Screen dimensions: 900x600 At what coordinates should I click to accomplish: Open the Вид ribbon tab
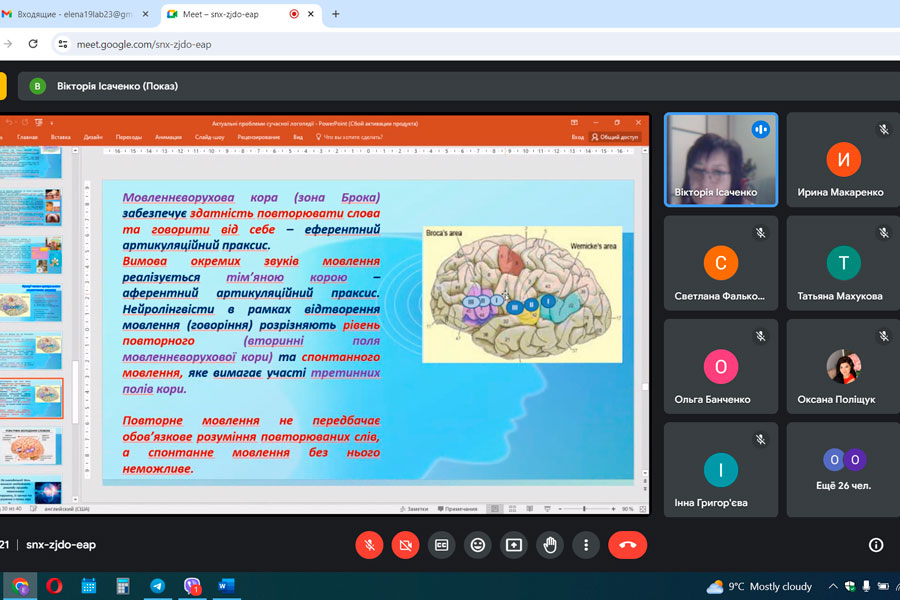click(x=298, y=137)
